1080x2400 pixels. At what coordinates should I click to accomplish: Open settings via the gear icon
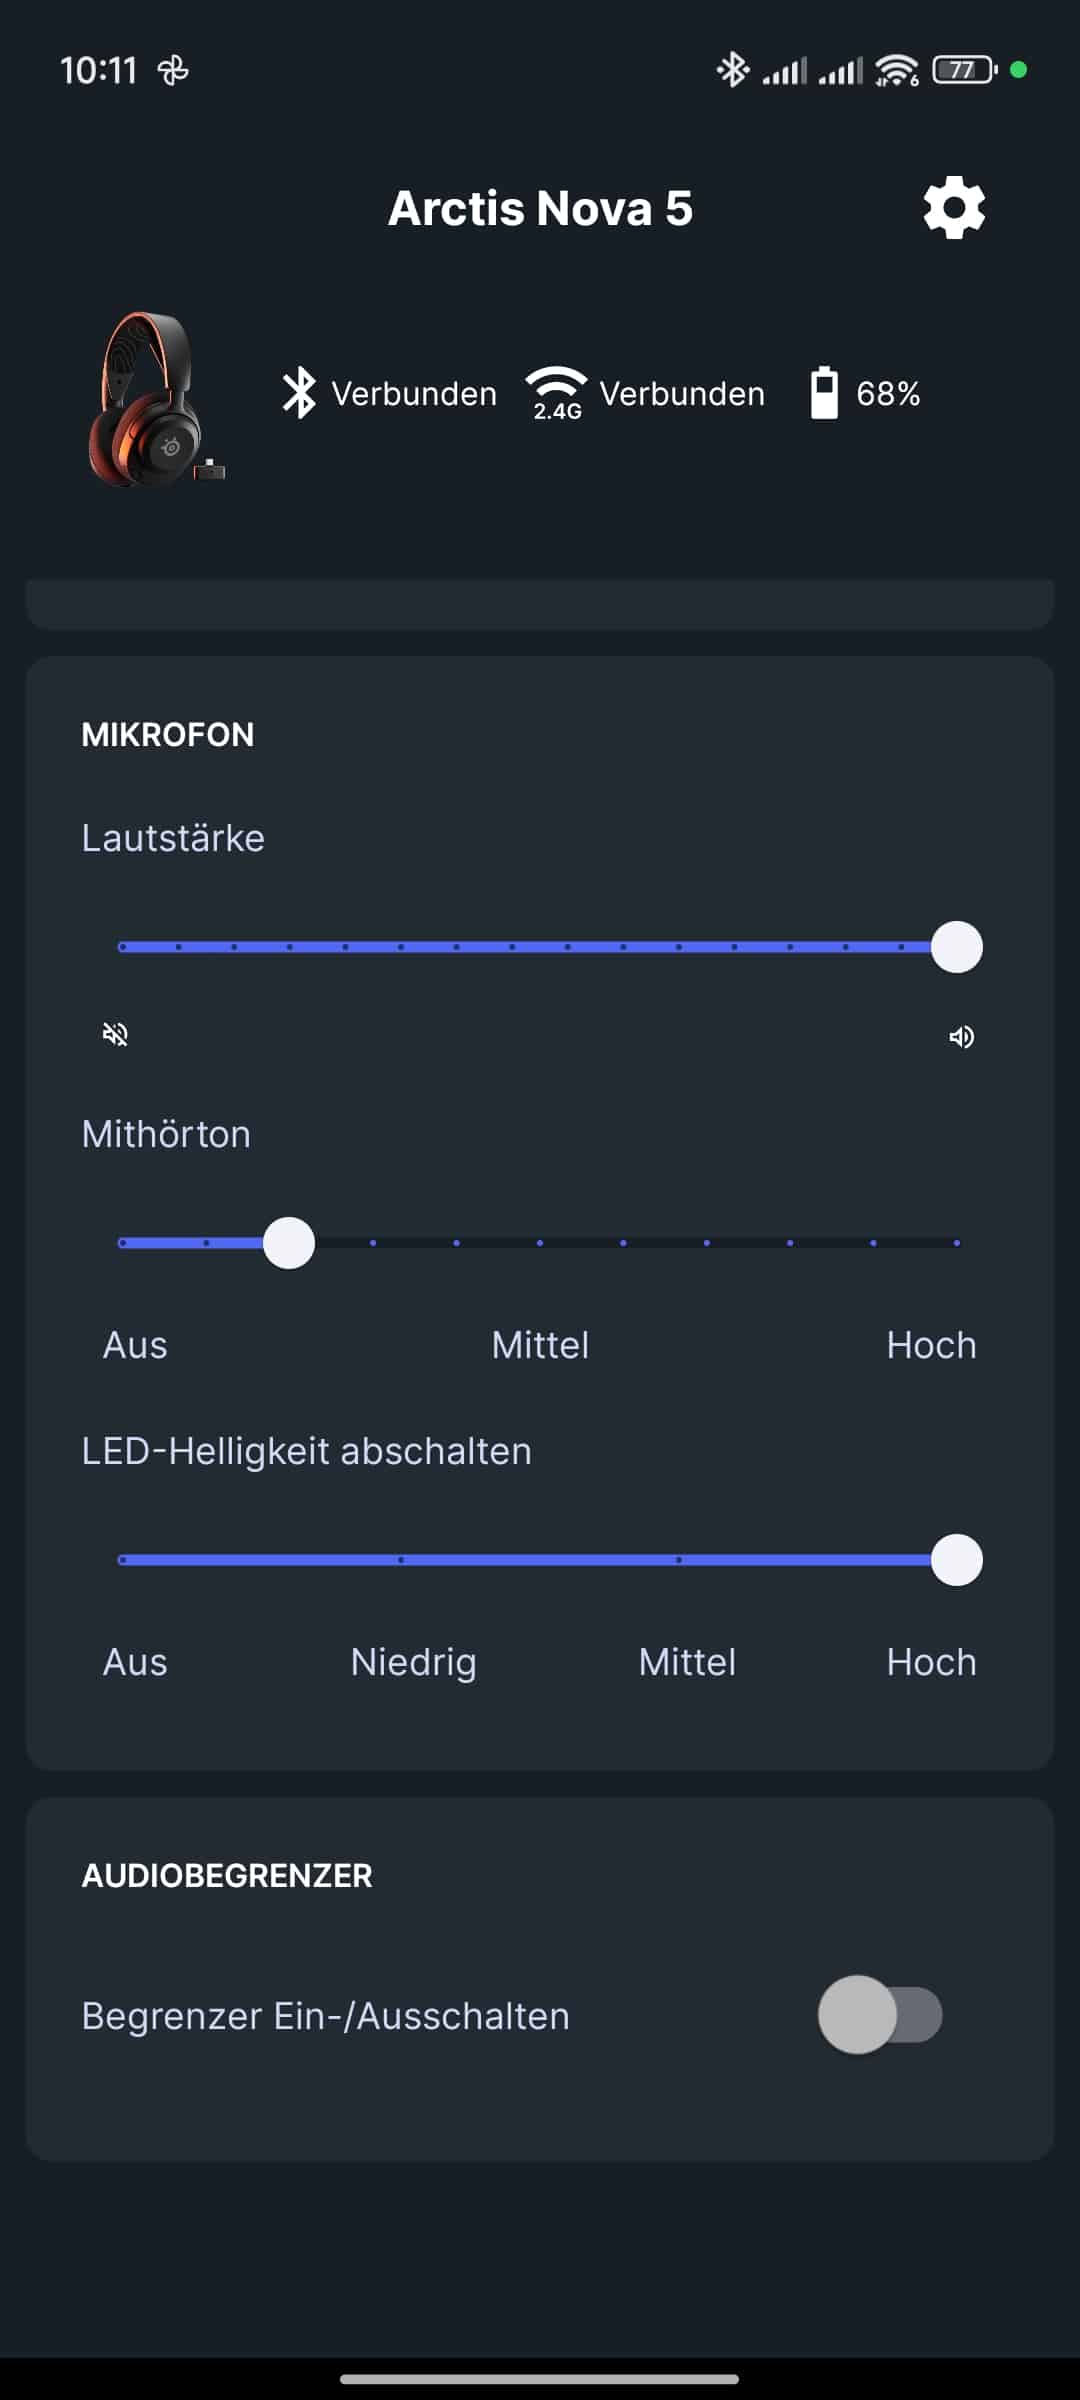coord(954,208)
